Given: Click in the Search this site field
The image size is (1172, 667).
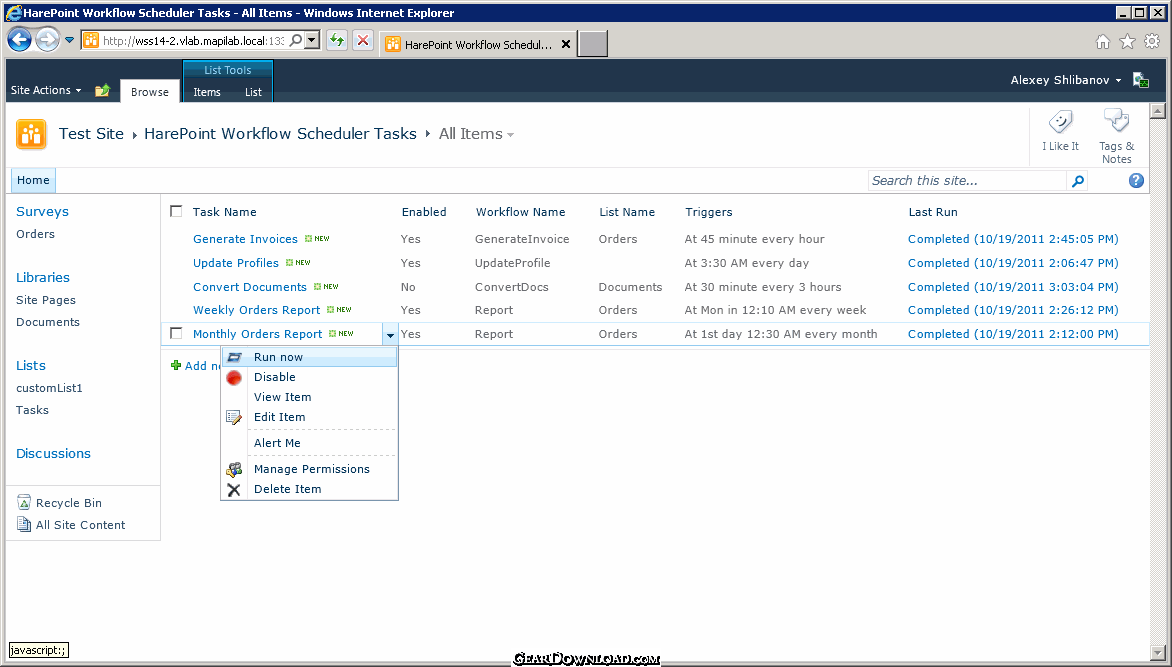Looking at the screenshot, I should pos(967,181).
